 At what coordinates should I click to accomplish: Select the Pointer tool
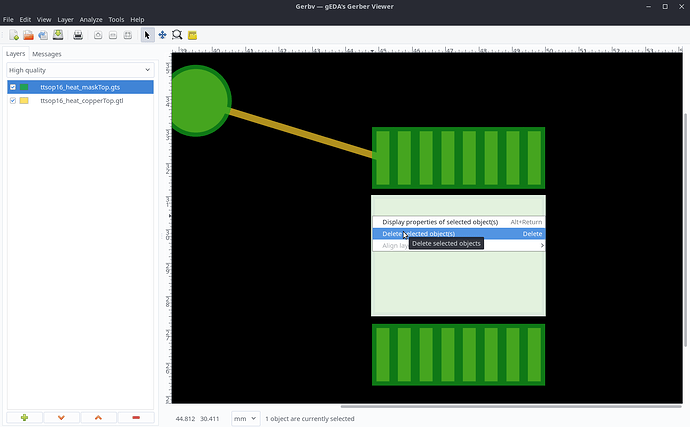click(147, 35)
